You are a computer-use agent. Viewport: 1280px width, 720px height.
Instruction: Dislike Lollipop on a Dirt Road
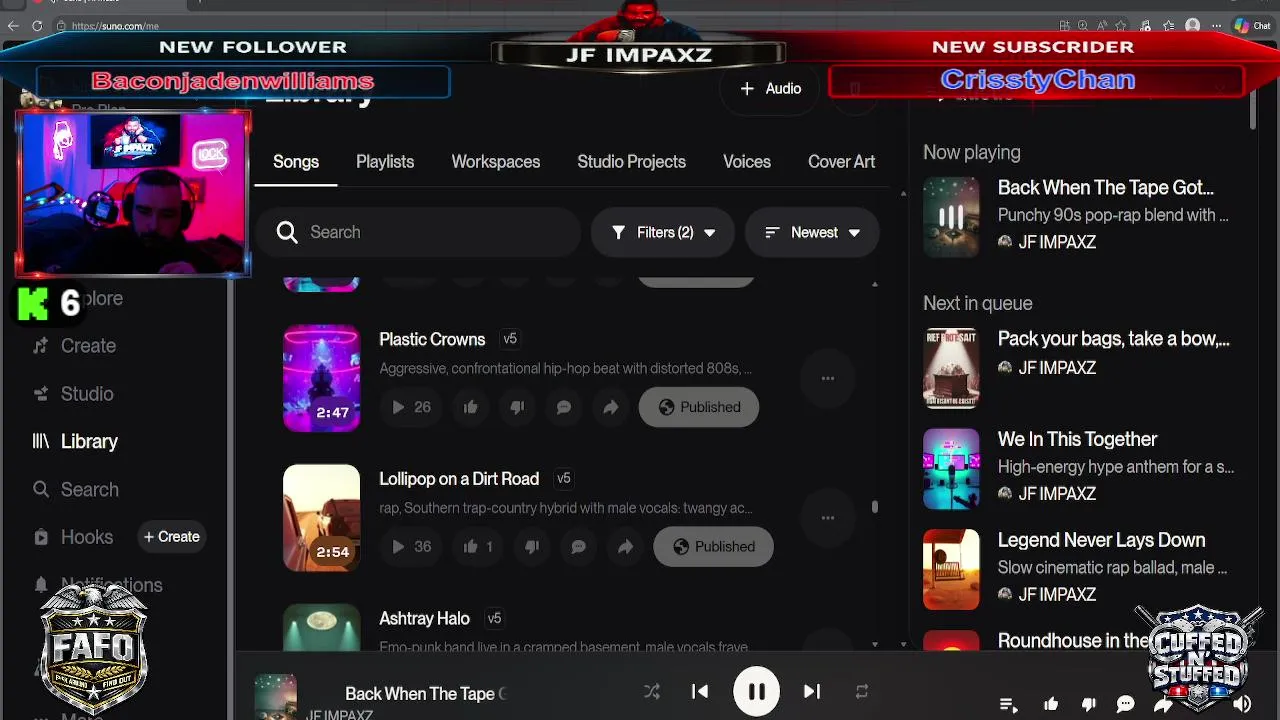click(532, 546)
